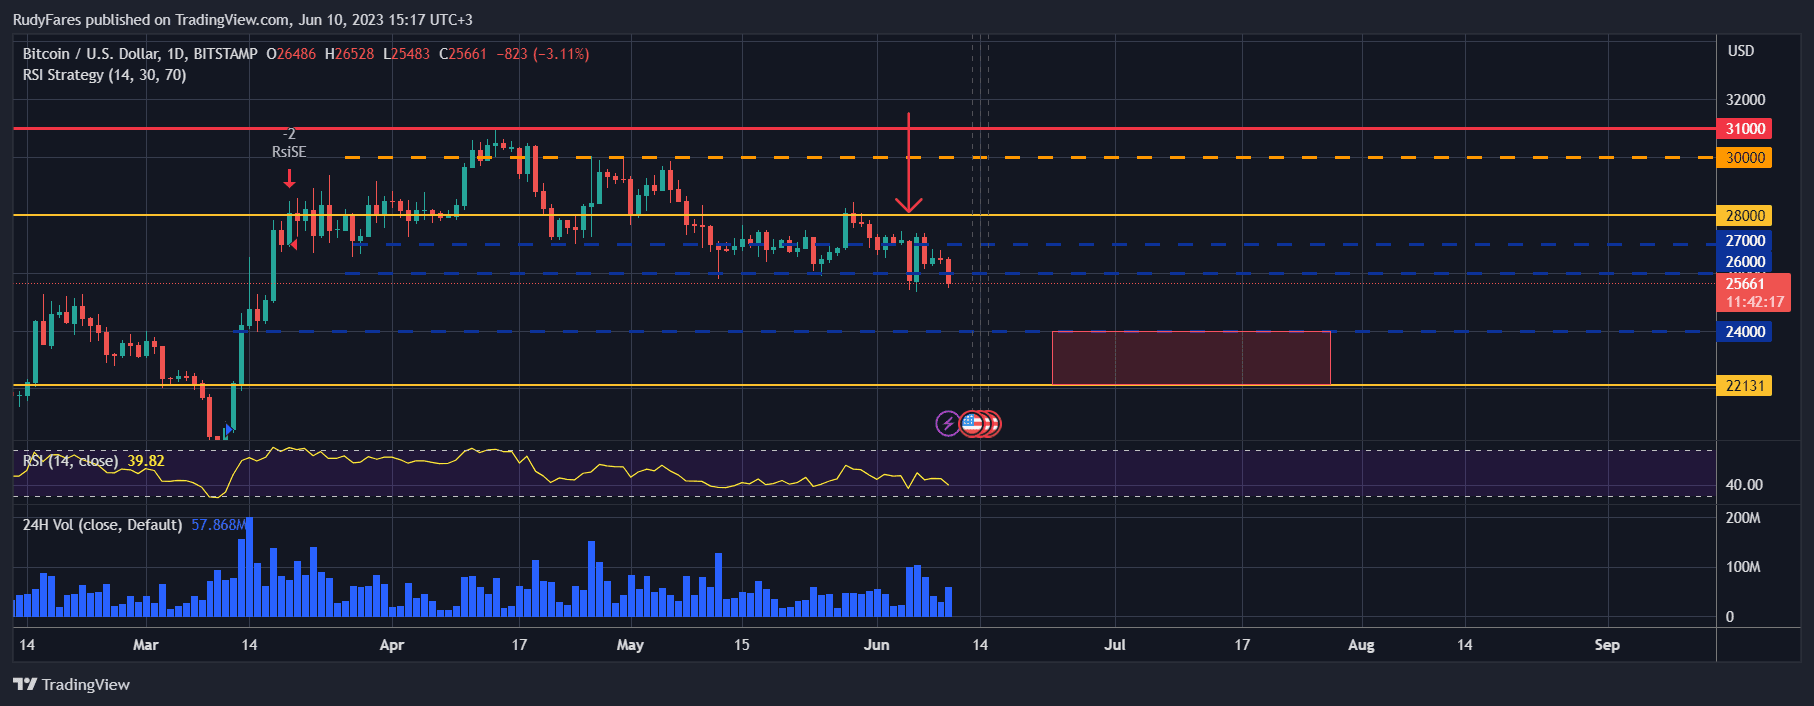Select the yellow 28000 price level tag
Screen dimensions: 1814x706
(x=1744, y=216)
